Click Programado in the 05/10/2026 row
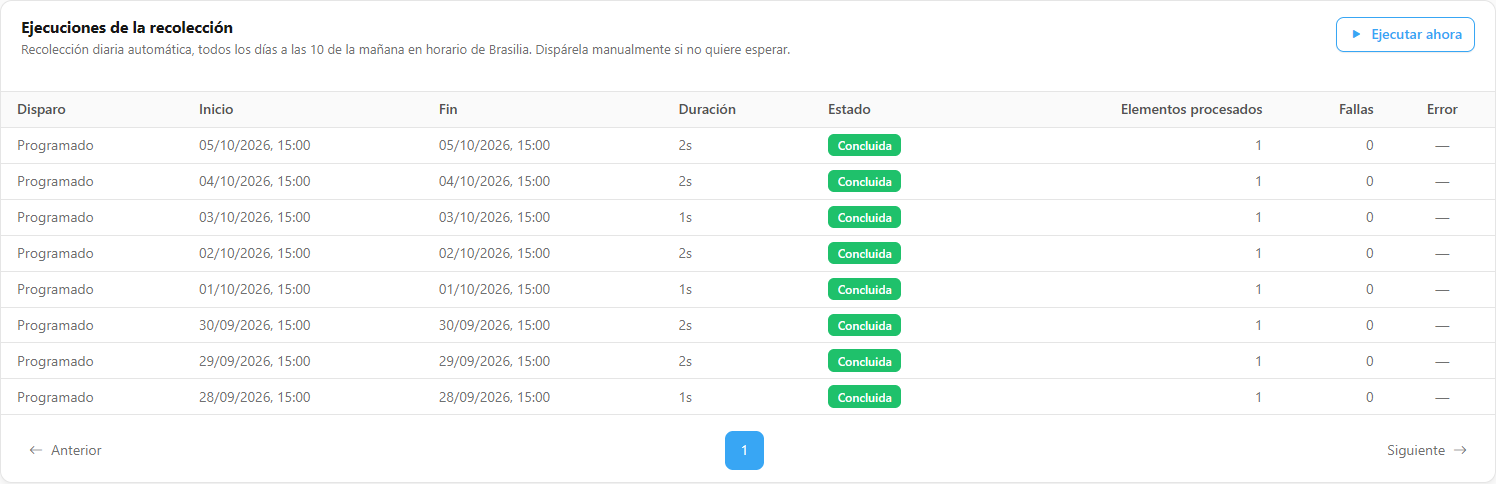 (55, 145)
